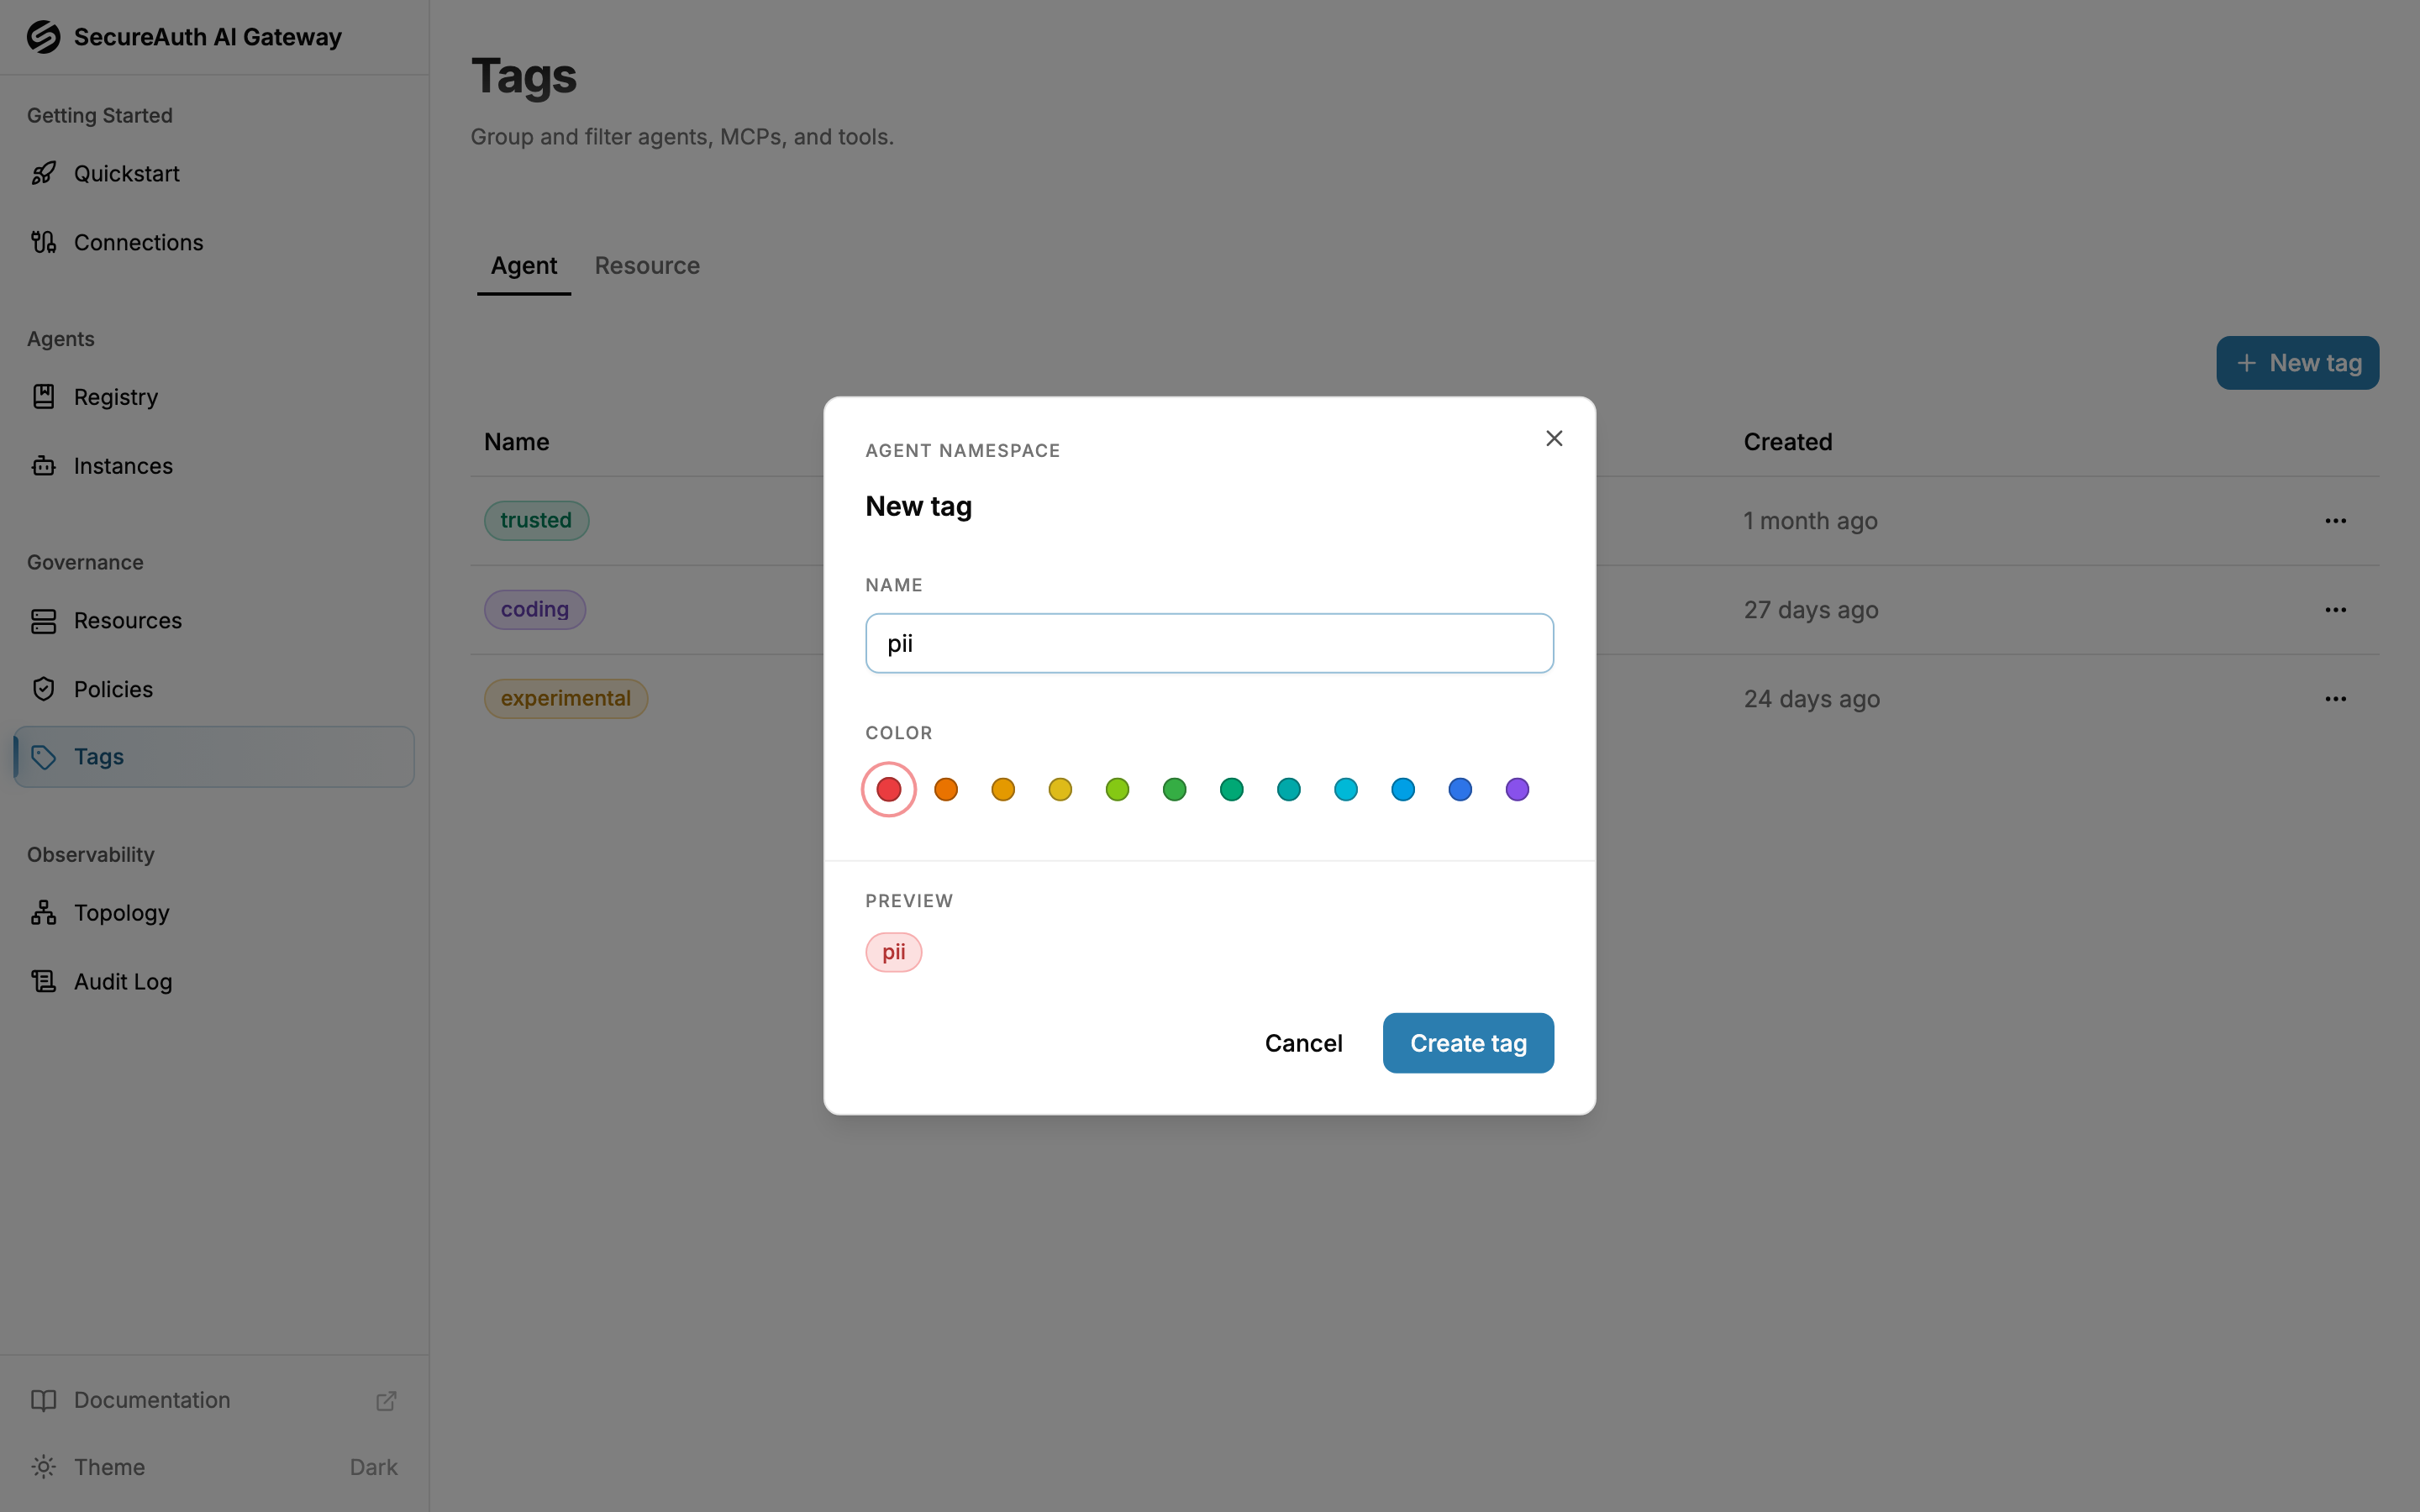
Task: Switch to the Agent tab
Action: tap(524, 266)
